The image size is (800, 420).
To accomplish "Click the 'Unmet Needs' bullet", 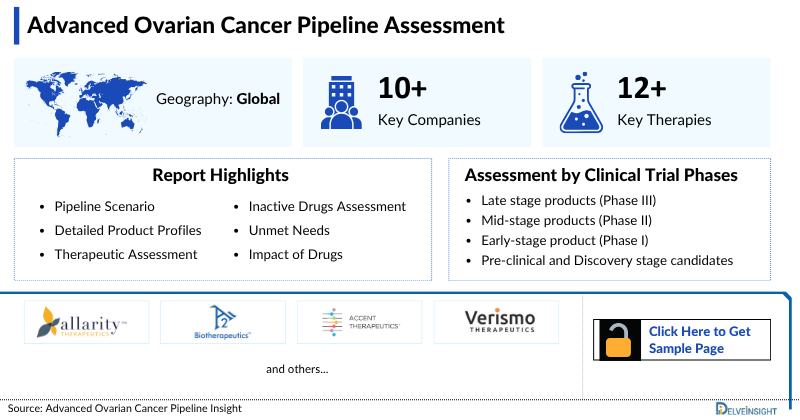I will point(289,230).
